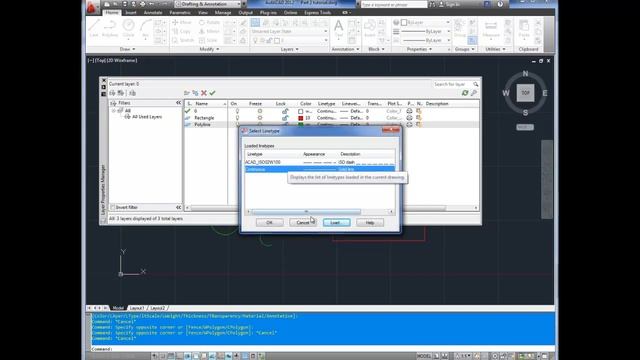The image size is (640, 360).
Task: Open layer manager Settings wrench icon
Action: click(x=474, y=93)
